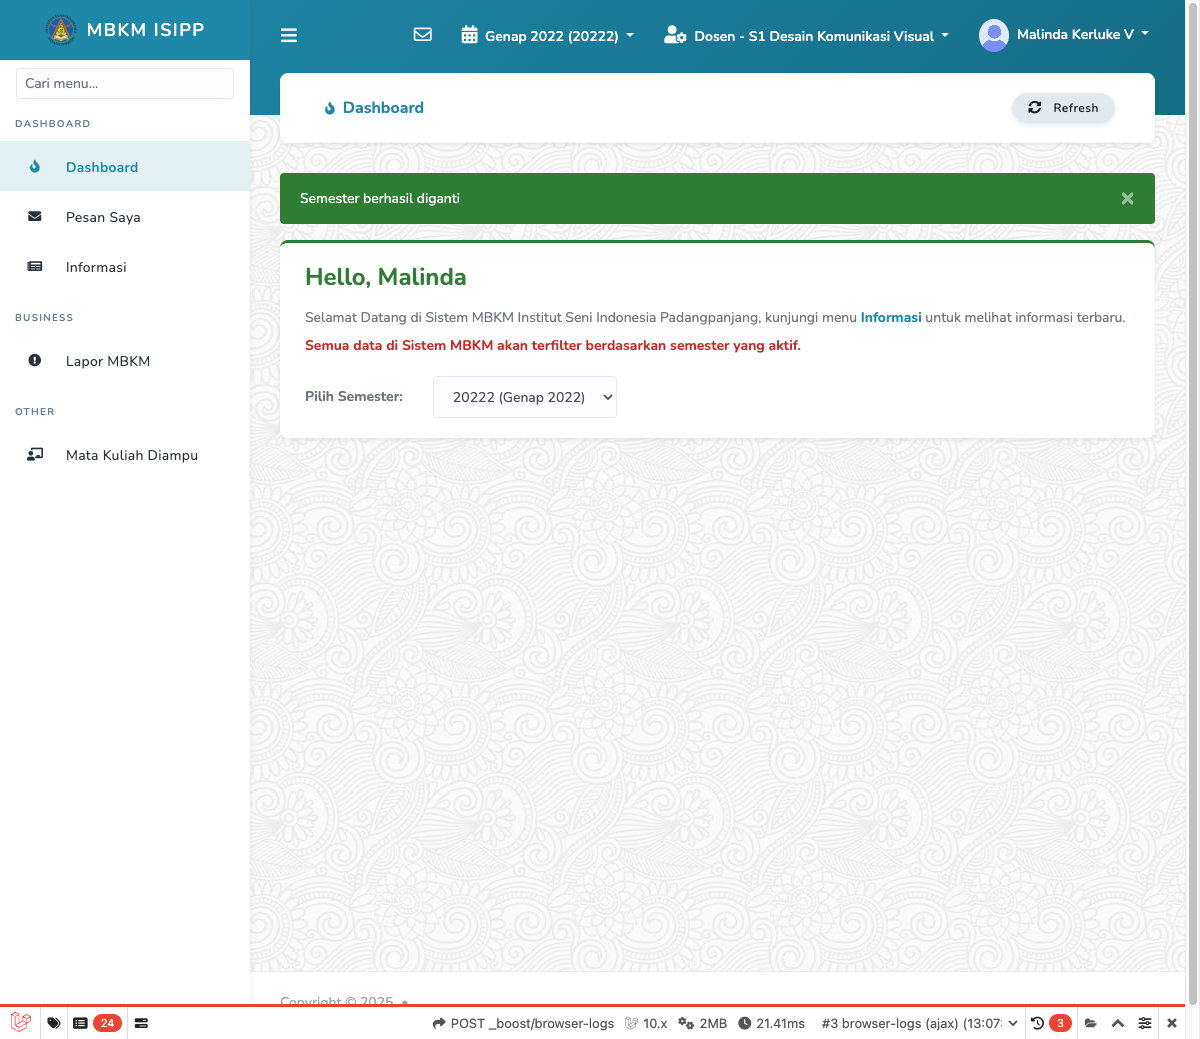Go to Informasi sidebar item
The image size is (1200, 1039).
click(x=96, y=267)
